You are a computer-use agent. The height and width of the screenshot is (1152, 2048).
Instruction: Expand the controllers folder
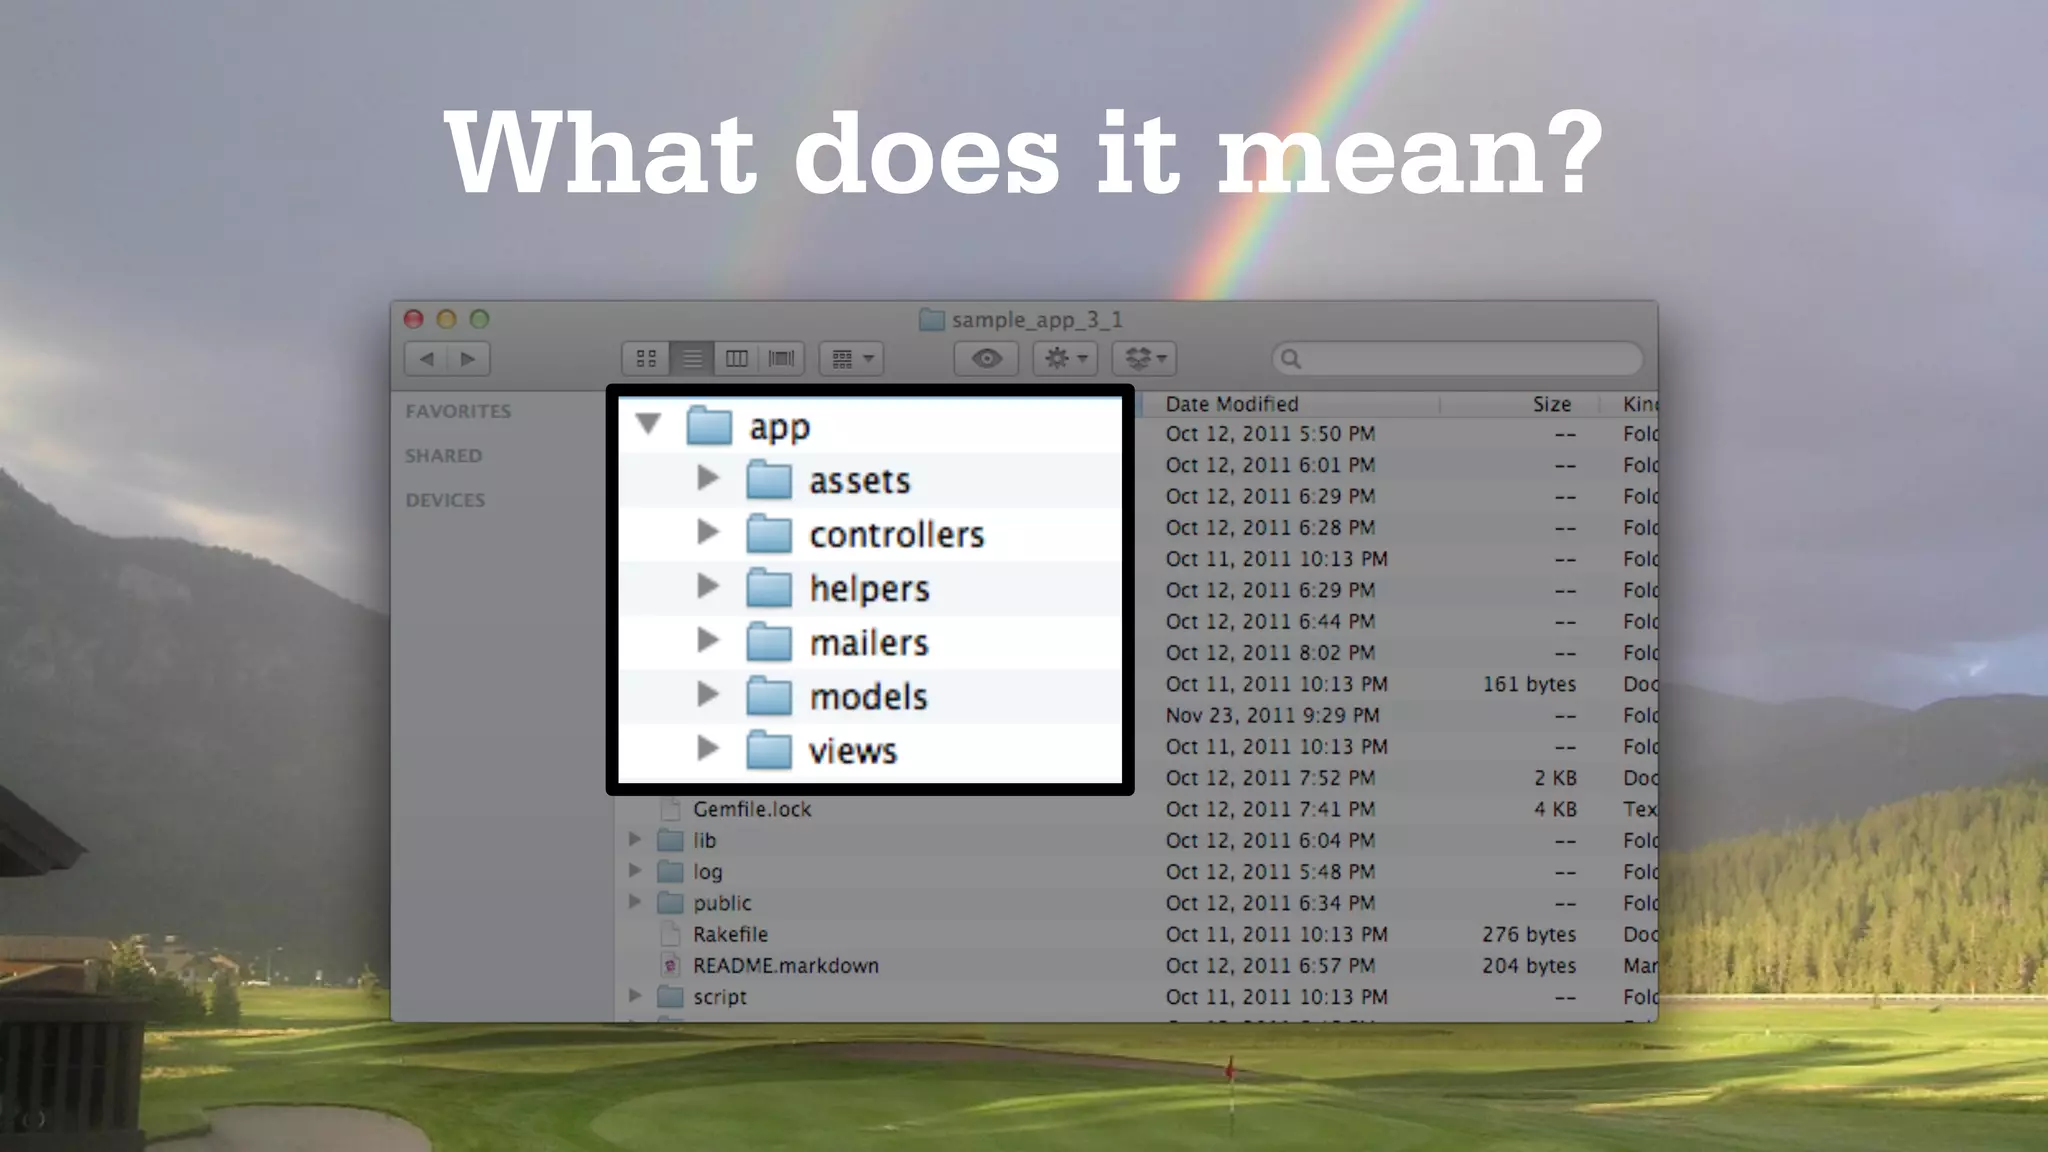tap(708, 532)
